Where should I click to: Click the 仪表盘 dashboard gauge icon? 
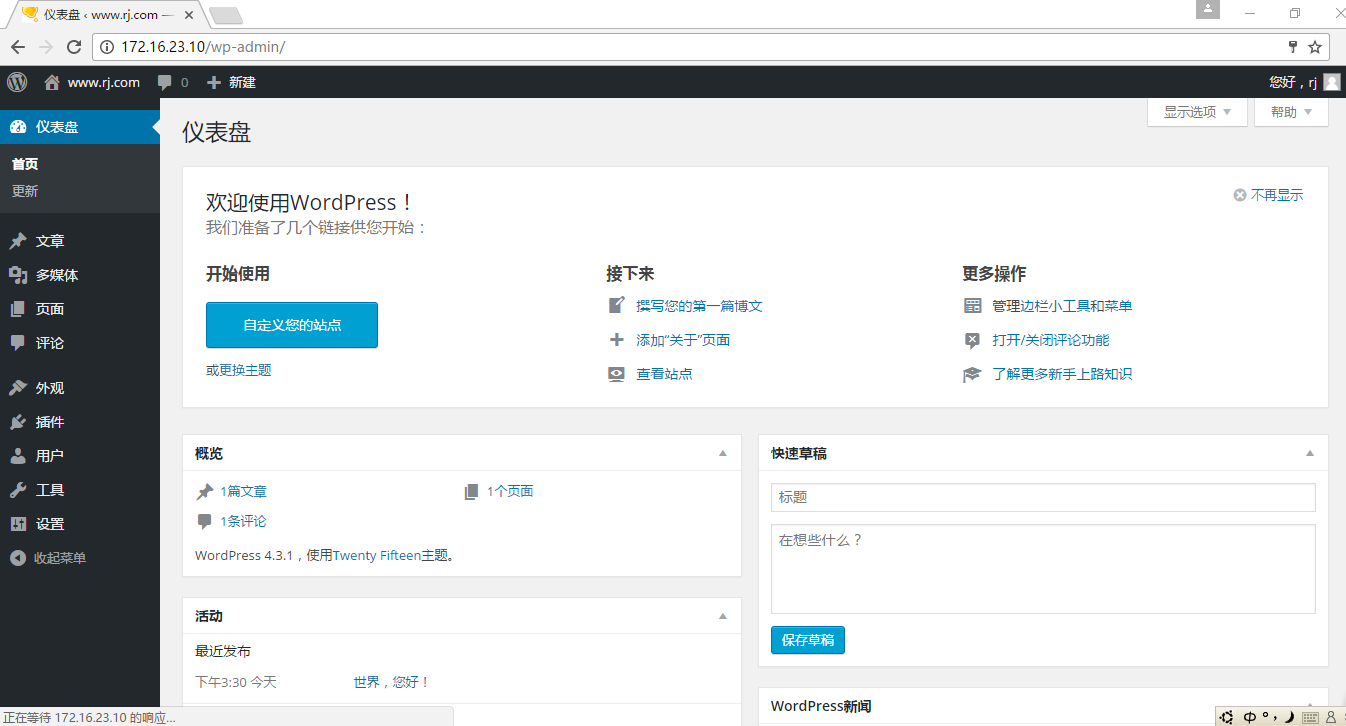[x=18, y=127]
